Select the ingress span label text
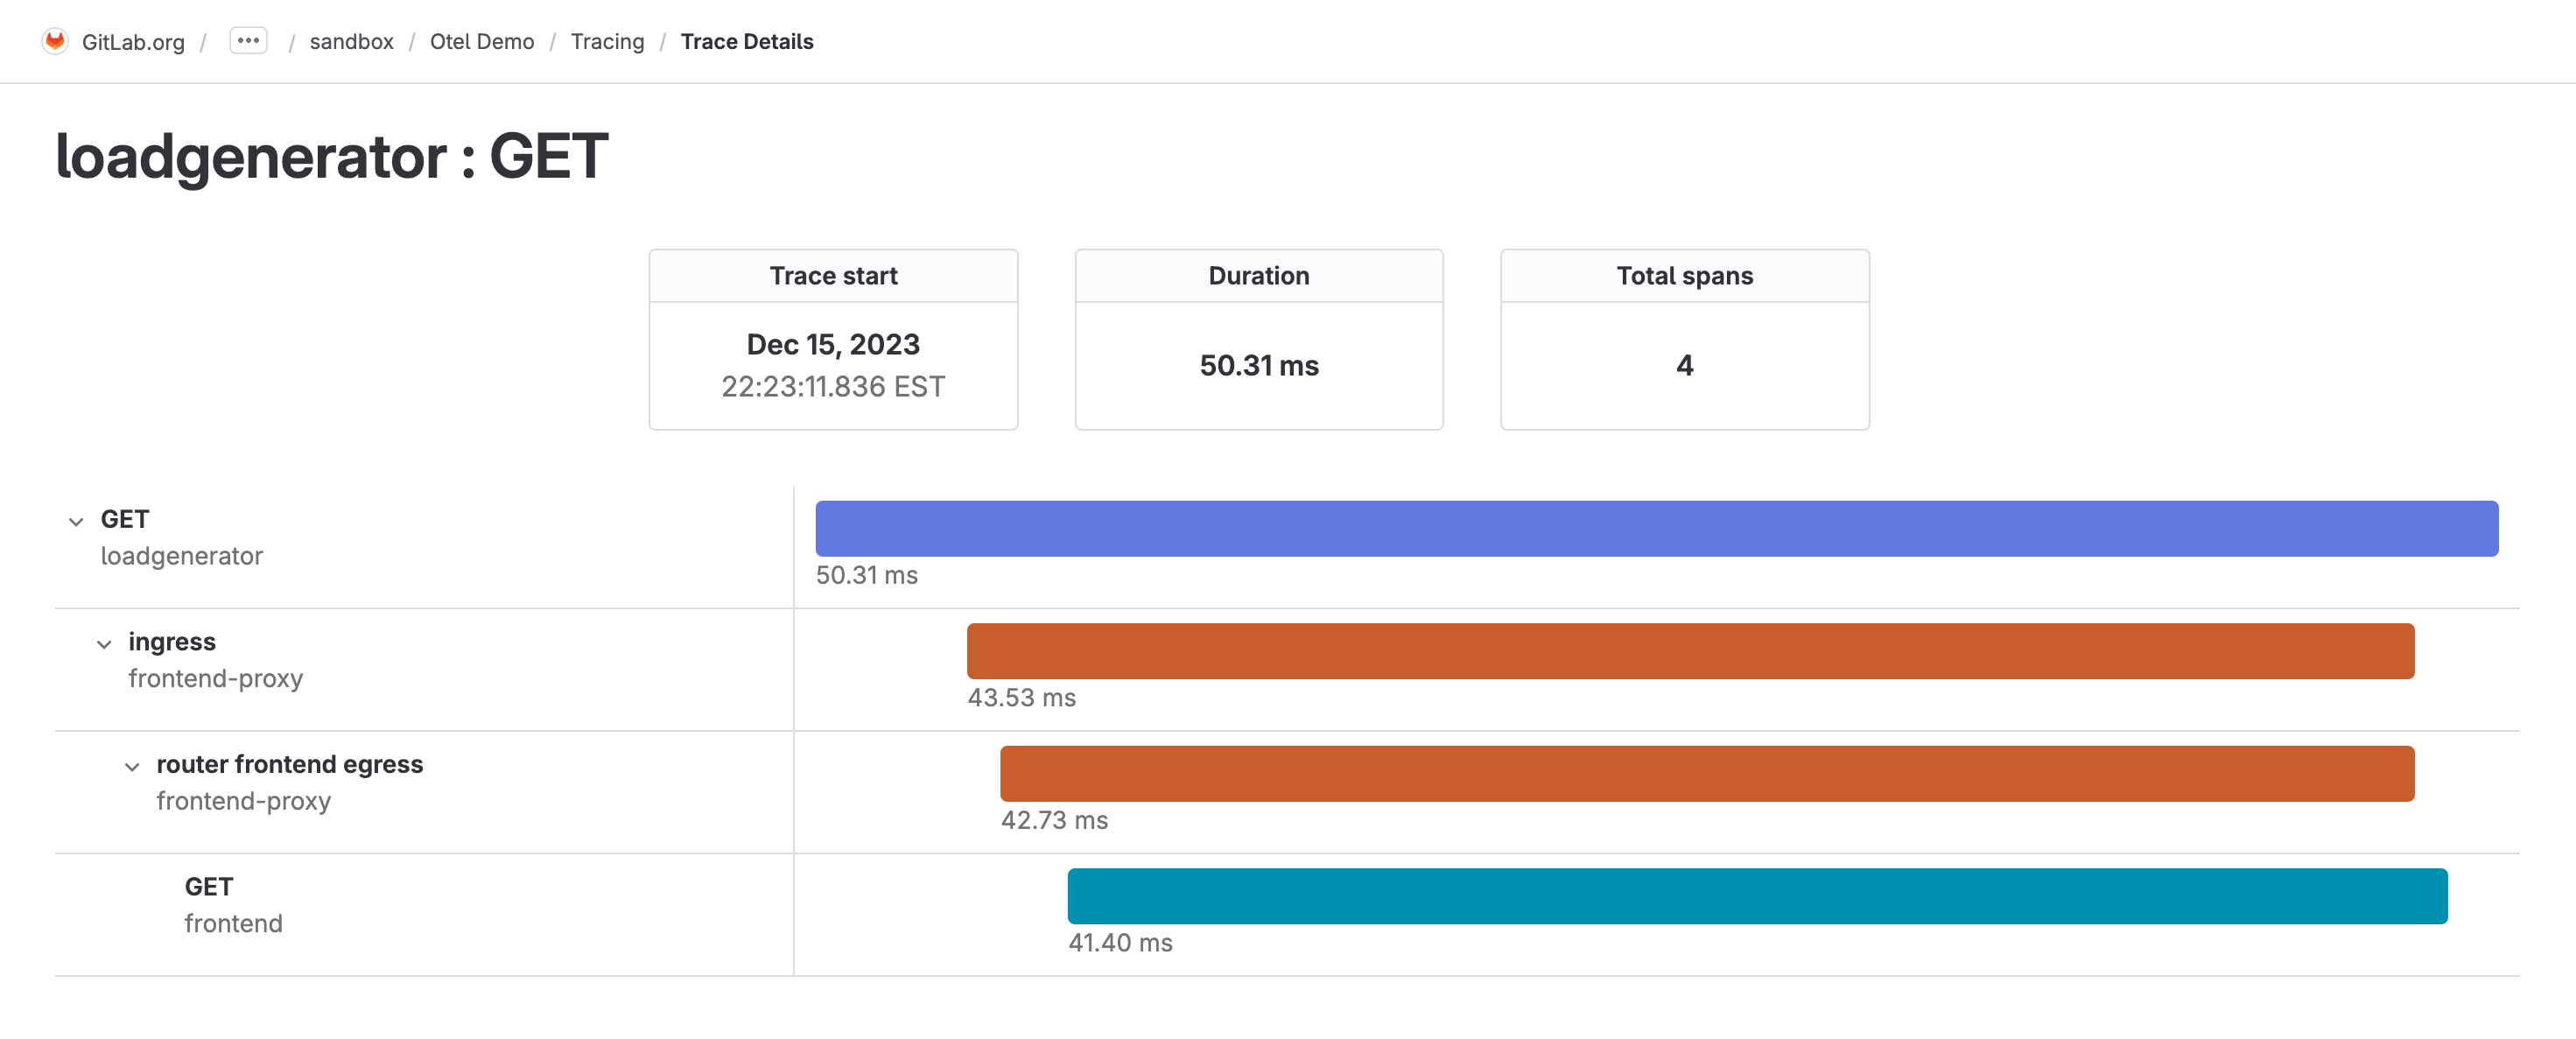 pos(172,641)
